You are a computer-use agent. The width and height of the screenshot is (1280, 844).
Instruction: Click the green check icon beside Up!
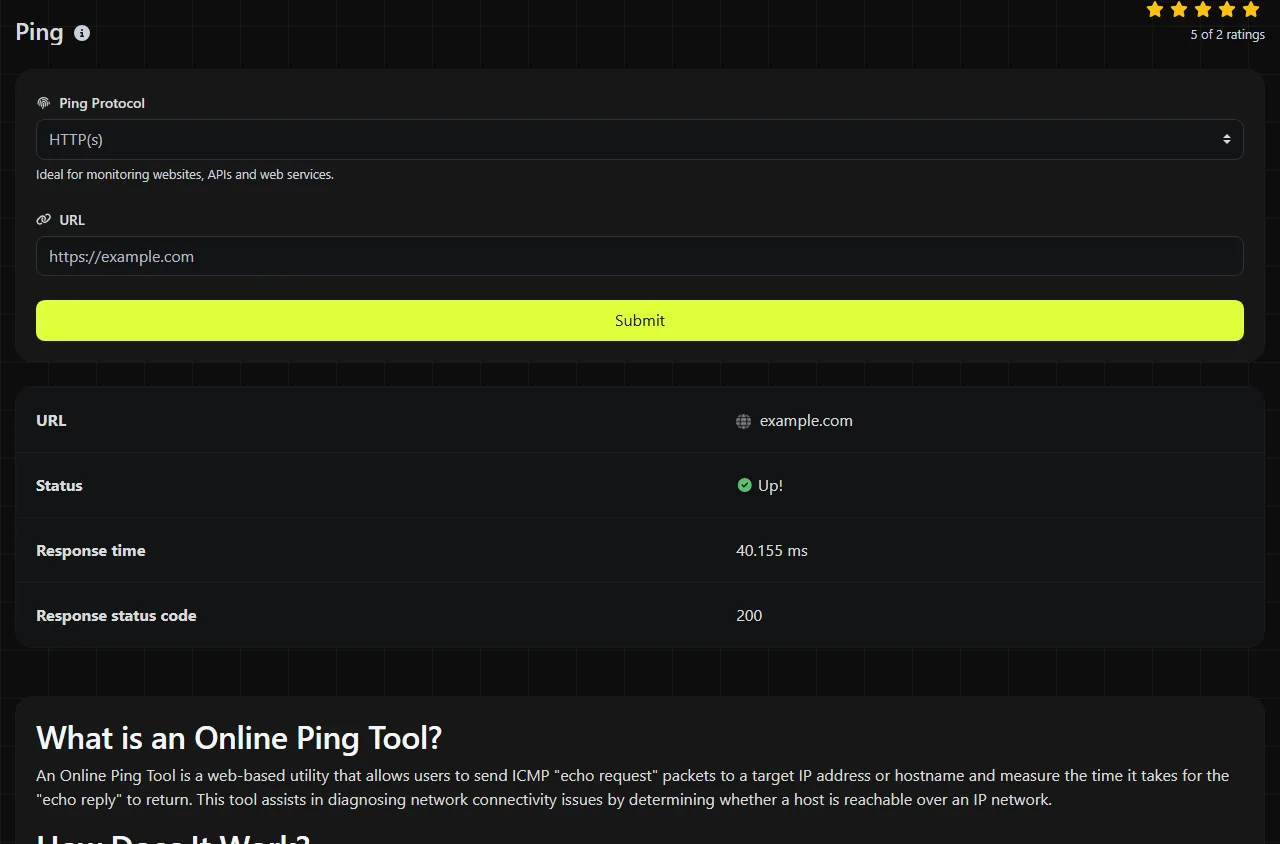[744, 485]
